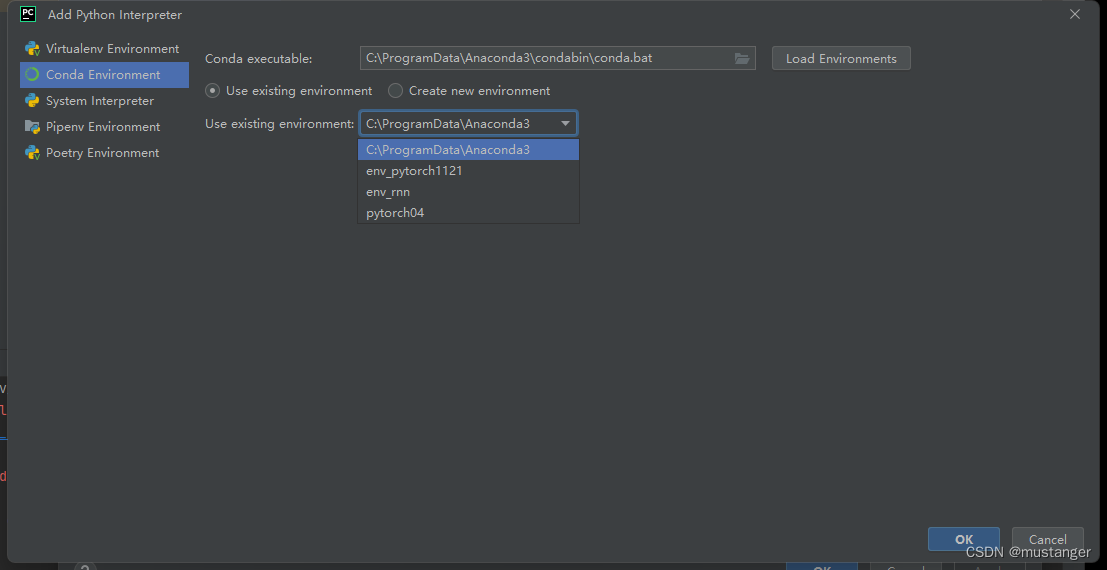Click the folder browse icon for Conda executable

pos(742,59)
